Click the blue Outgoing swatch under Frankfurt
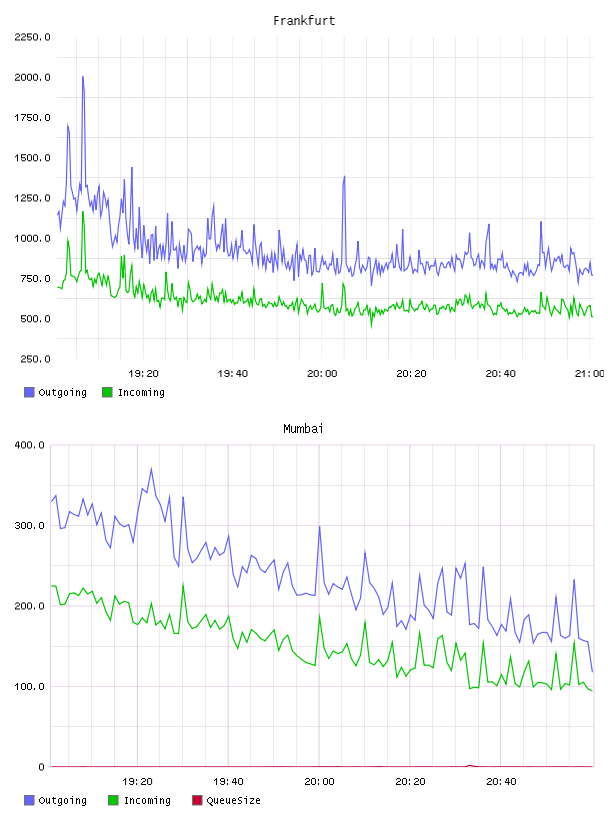This screenshot has height=816, width=608. click(x=29, y=392)
